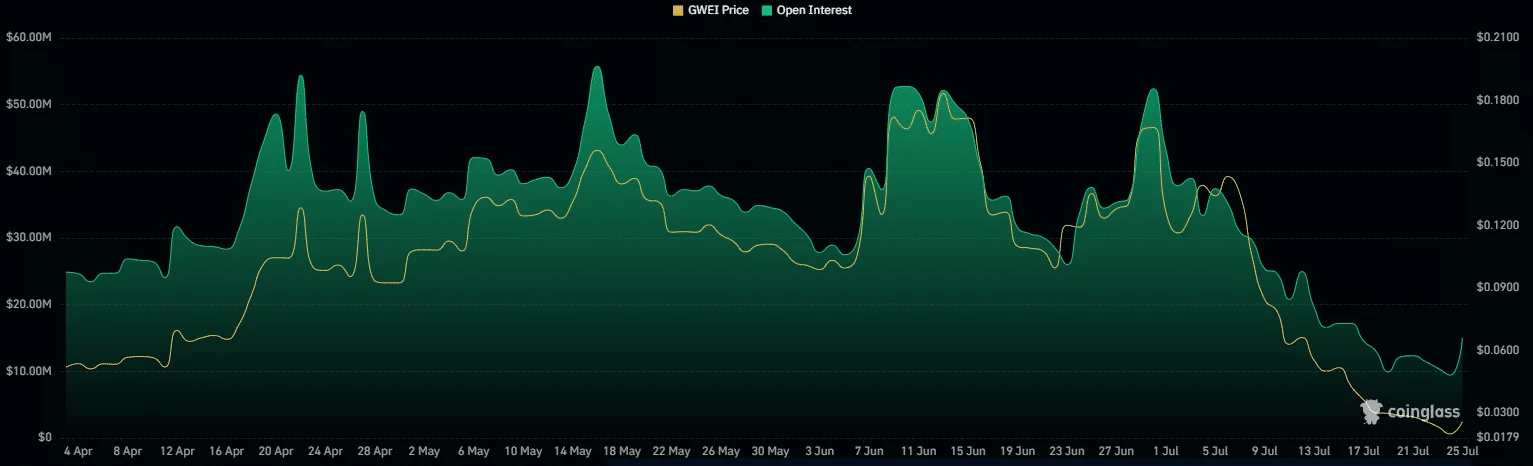Screen dimensions: 1533x466
Task: Click the 20 Apr date label
Action: click(x=276, y=452)
